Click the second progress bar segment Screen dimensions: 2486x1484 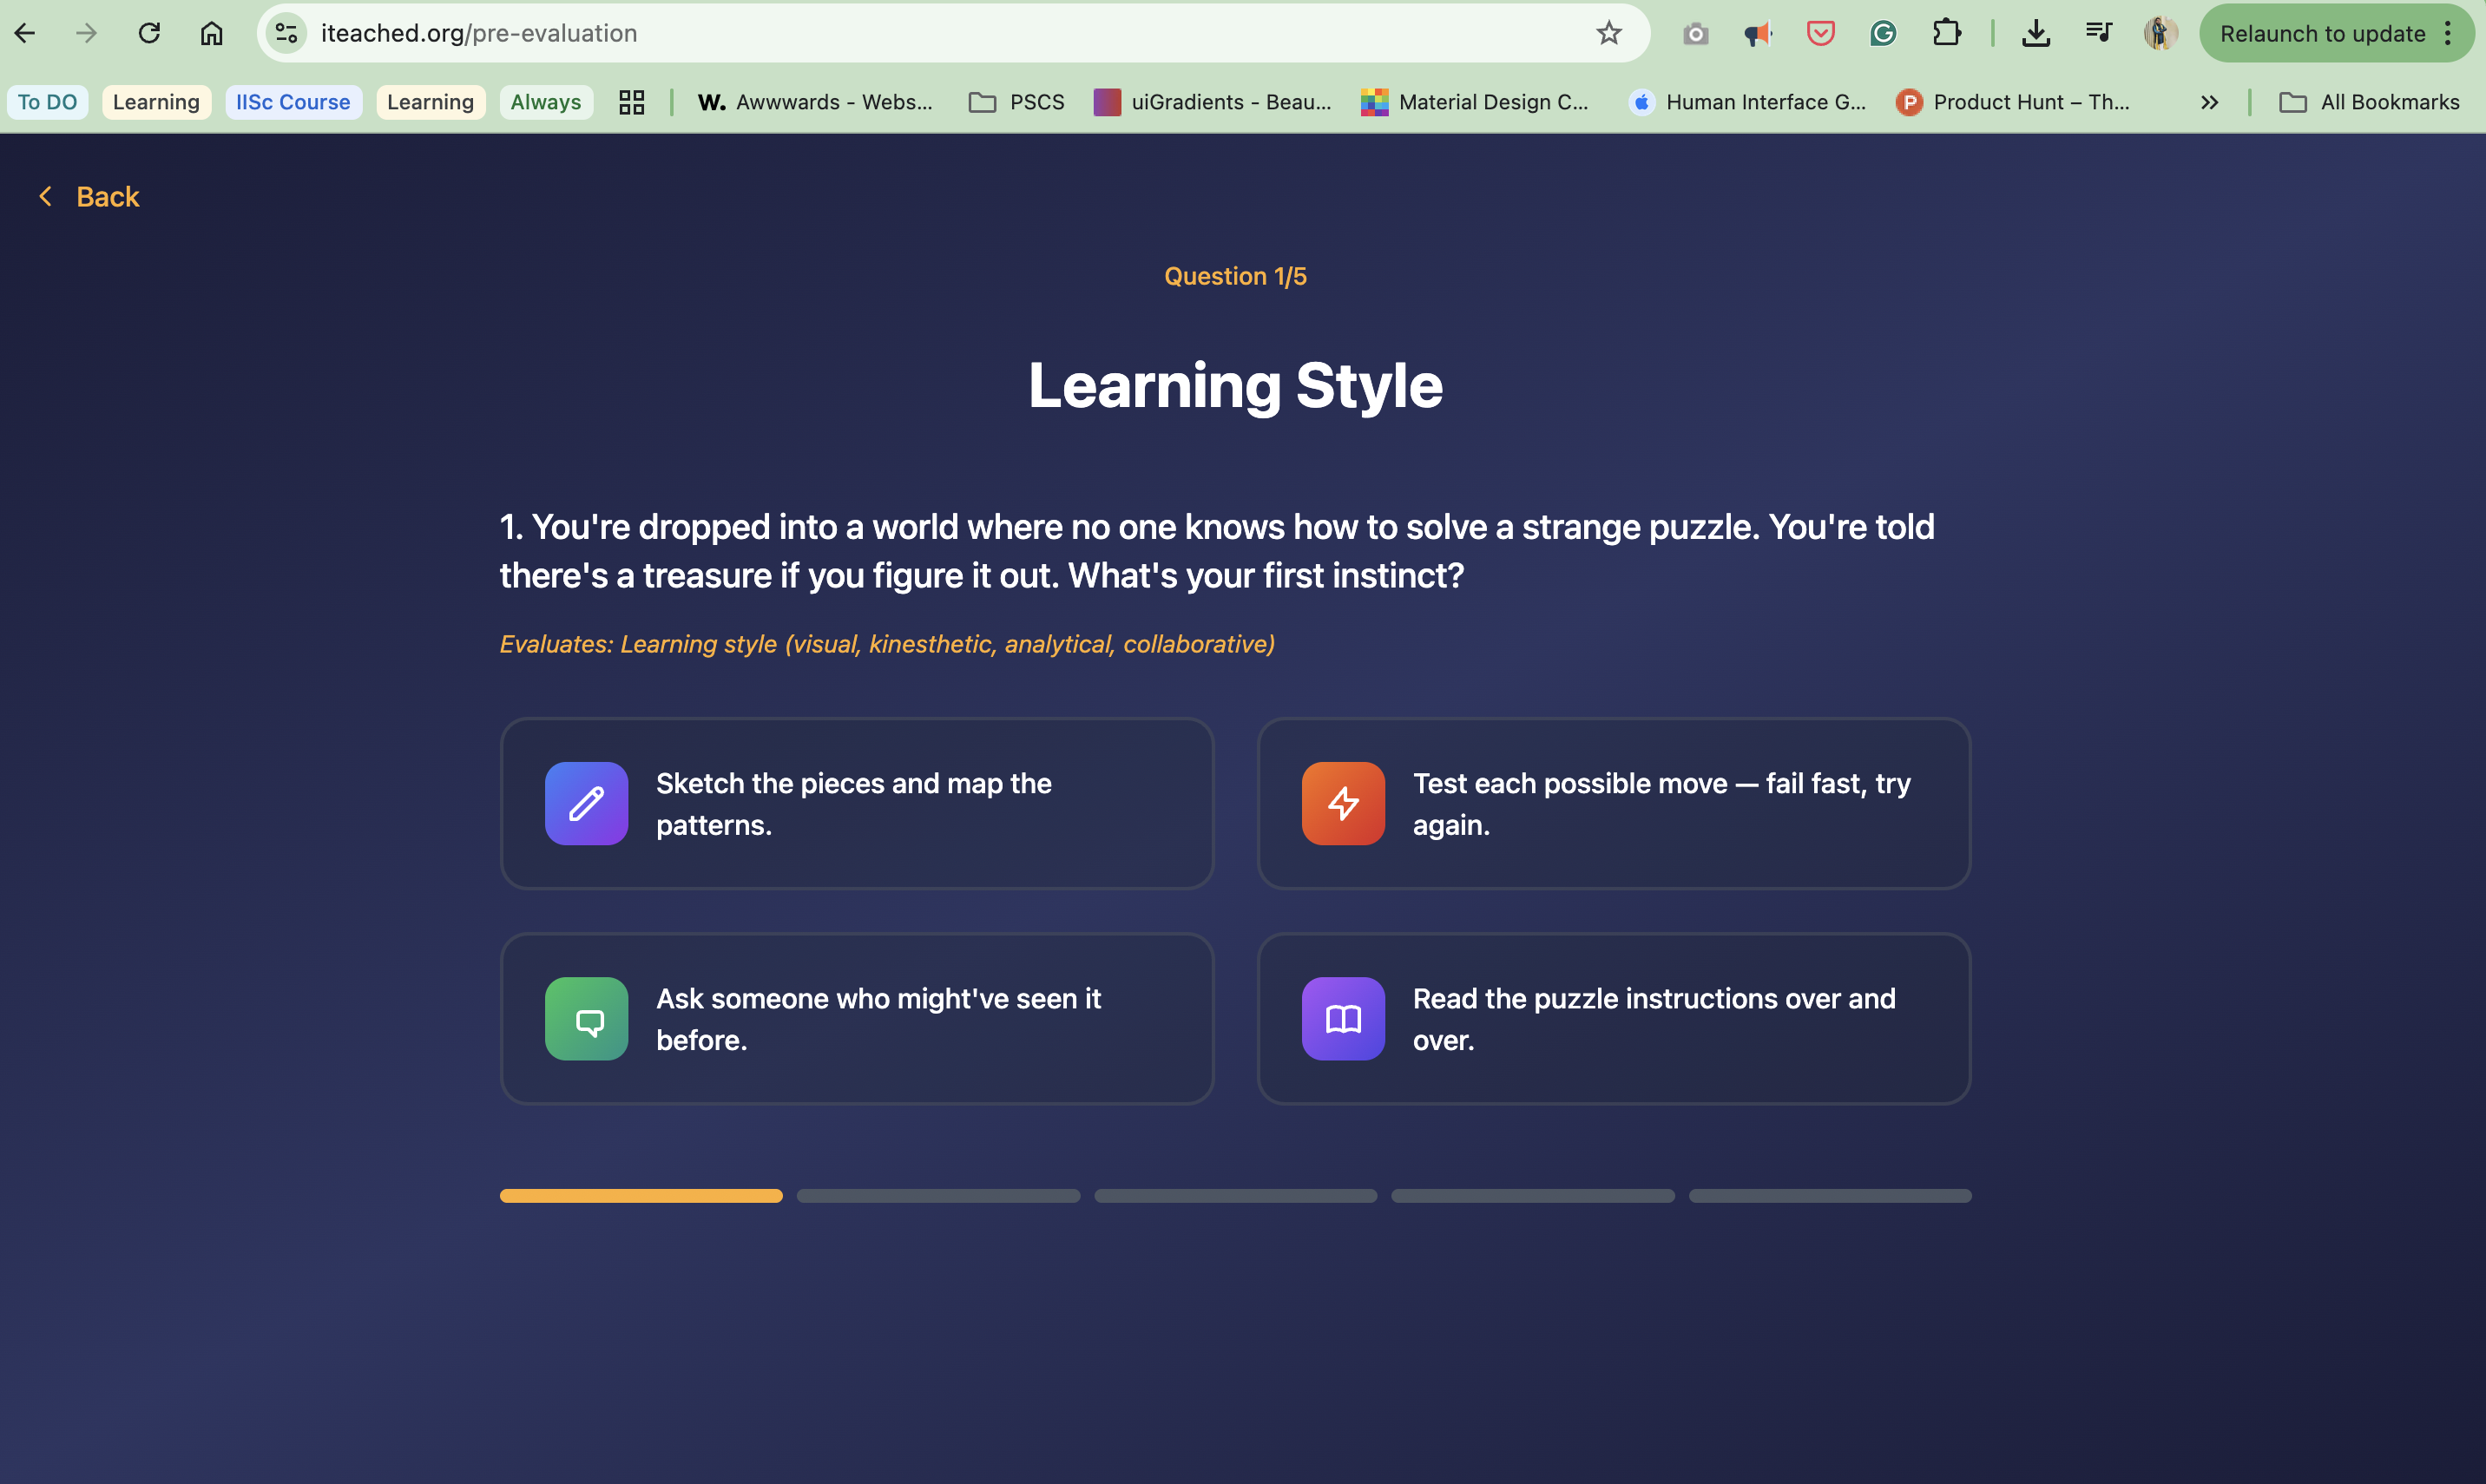(937, 1195)
